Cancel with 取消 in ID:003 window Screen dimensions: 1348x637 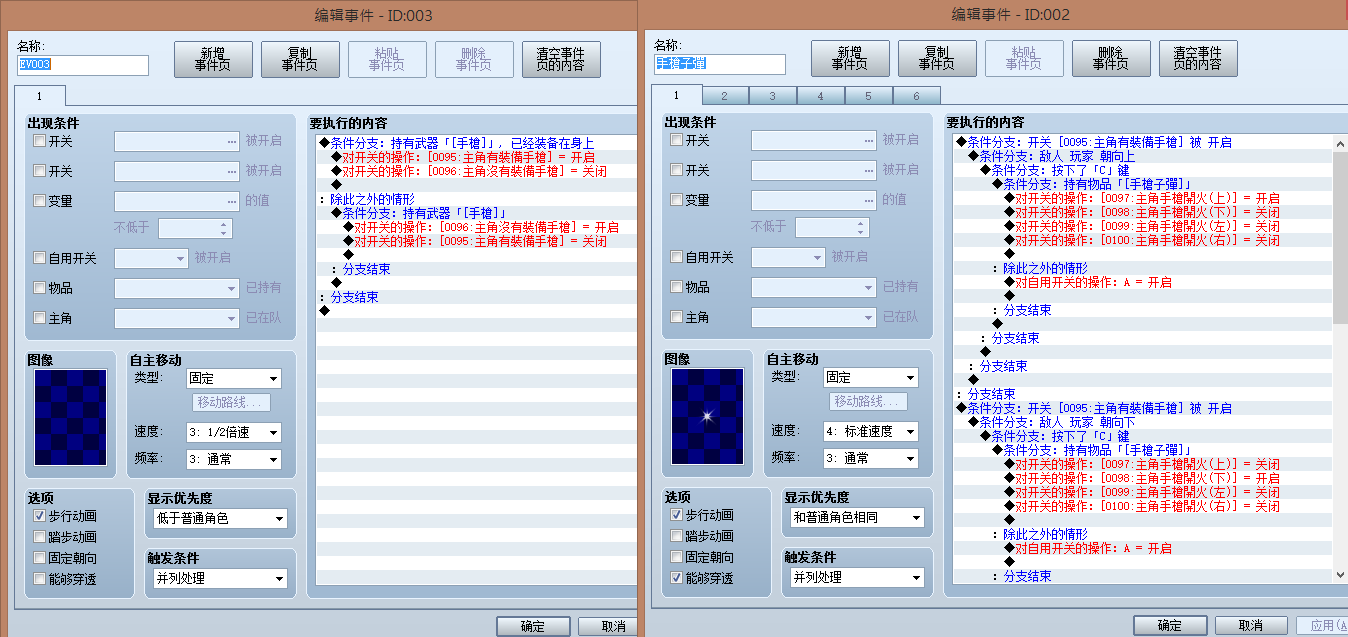pos(608,627)
